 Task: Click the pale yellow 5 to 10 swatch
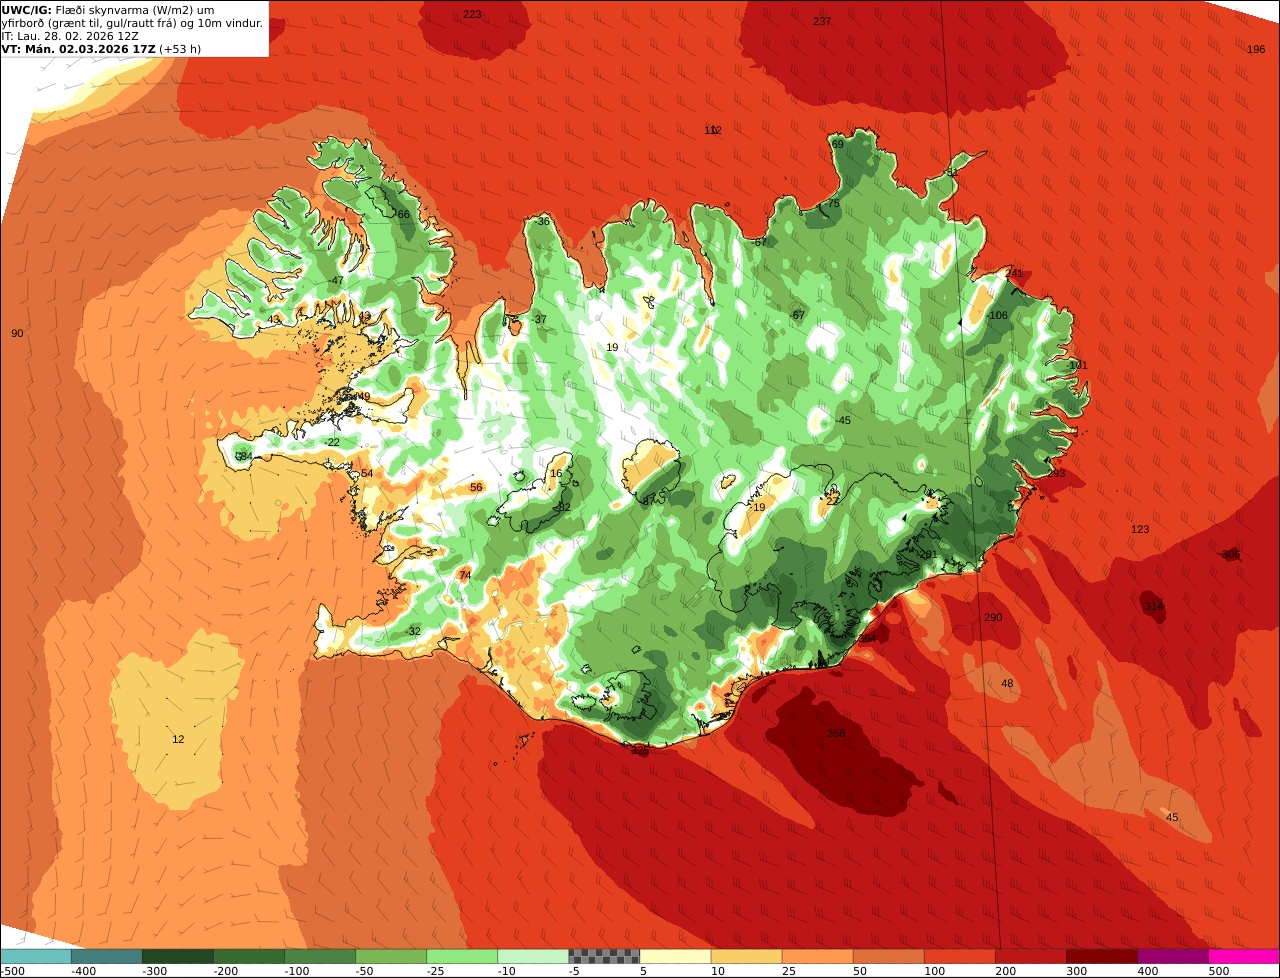coord(675,956)
